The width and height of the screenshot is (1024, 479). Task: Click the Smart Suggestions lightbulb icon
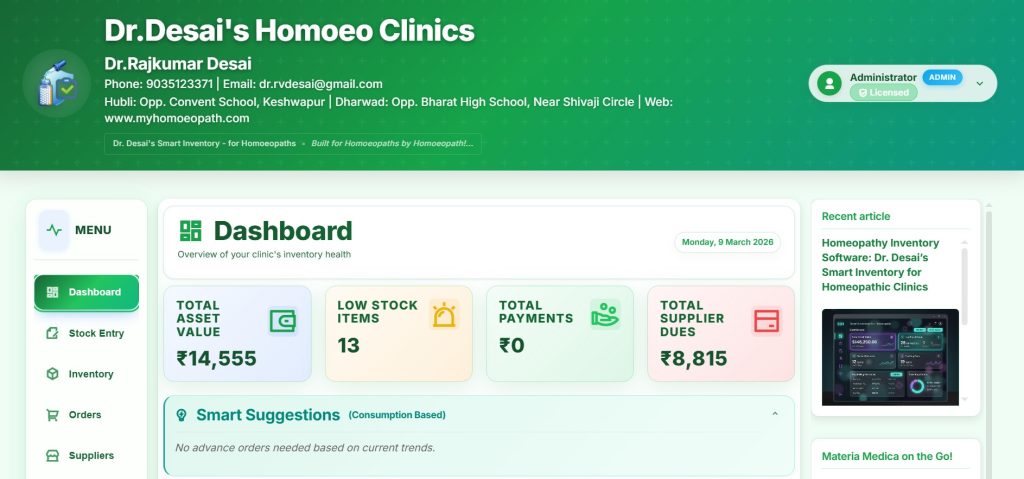point(181,414)
